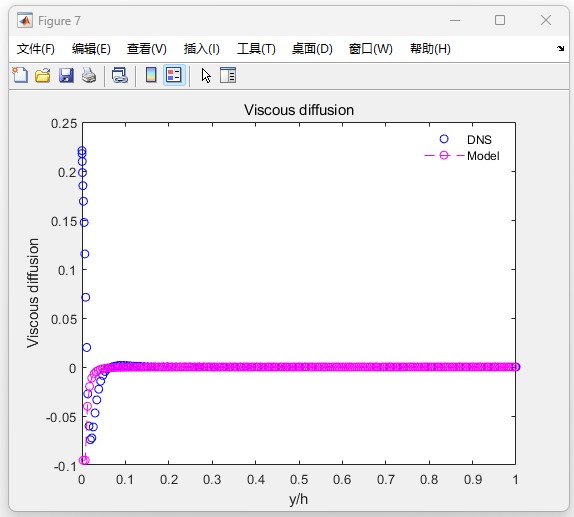Toggle the Insert Legend toolbar button
This screenshot has width=574, height=517.
(174, 75)
